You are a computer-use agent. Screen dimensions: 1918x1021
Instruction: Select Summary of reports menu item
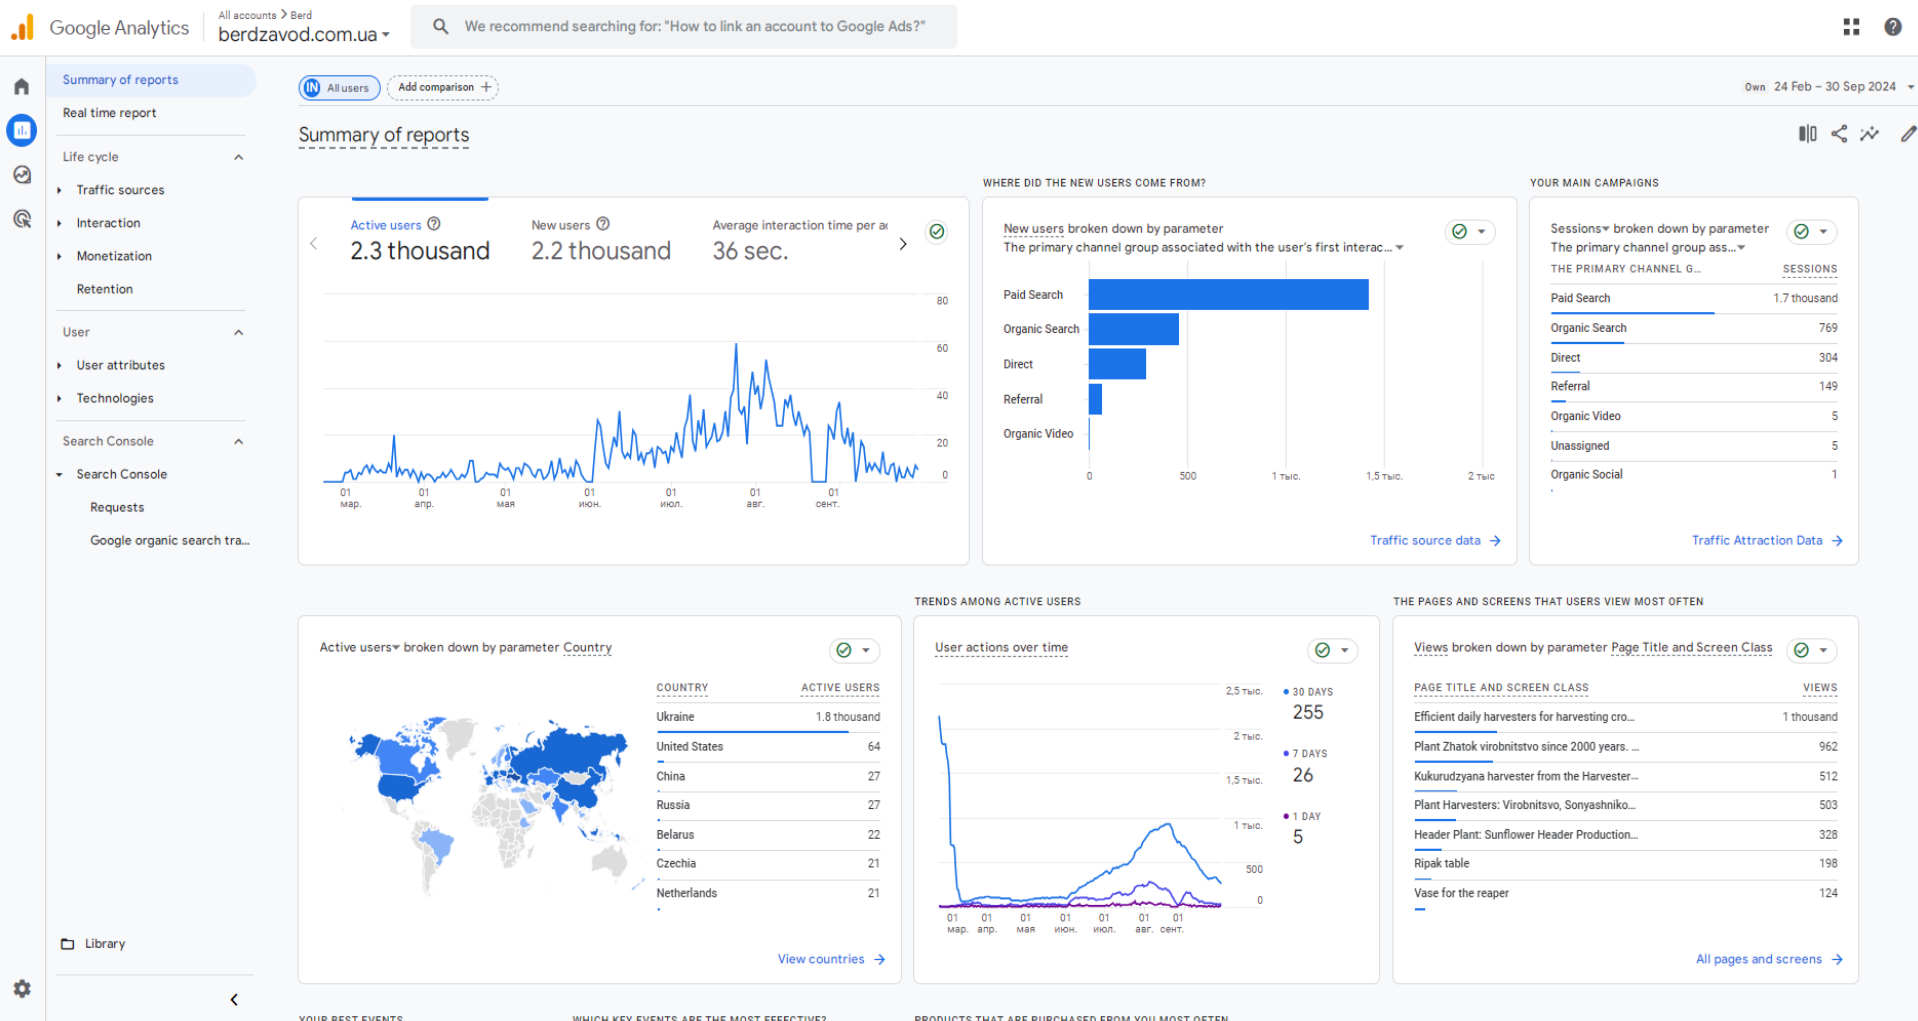coord(150,80)
